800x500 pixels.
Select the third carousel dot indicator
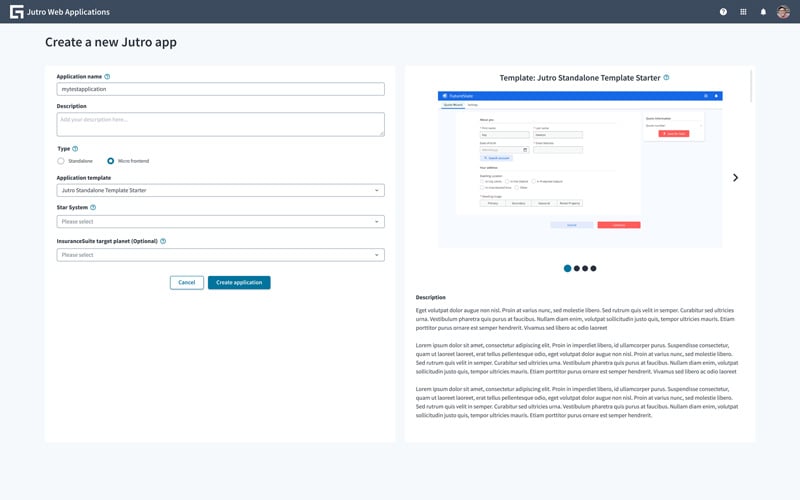(585, 268)
